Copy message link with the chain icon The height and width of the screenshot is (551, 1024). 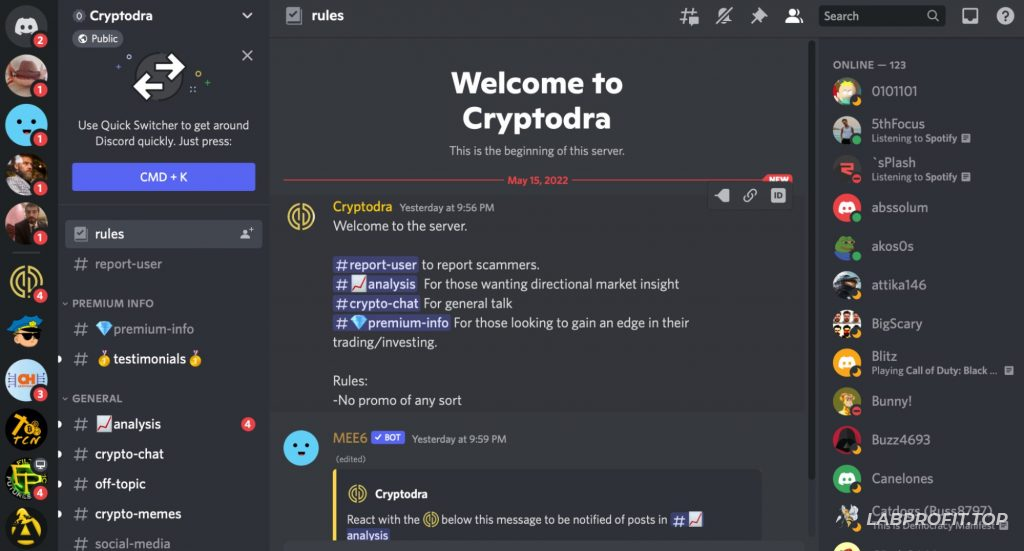click(x=750, y=195)
